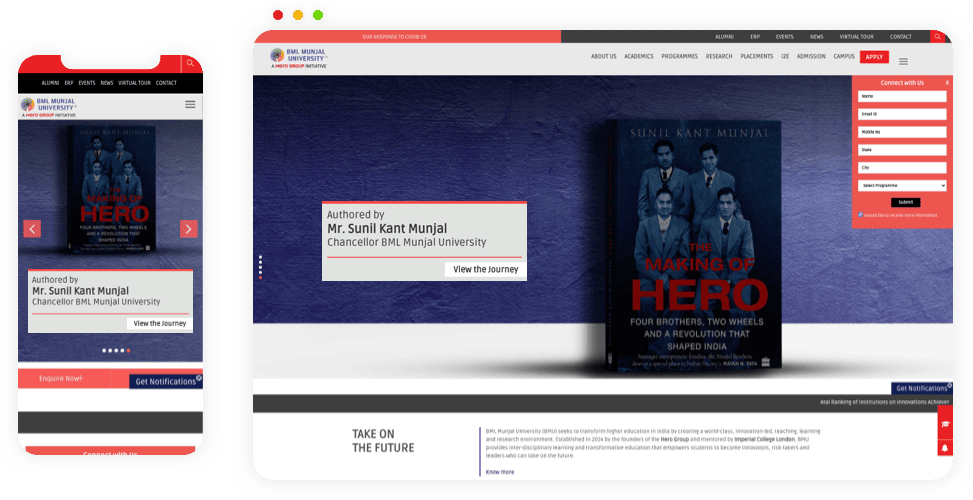Toggle 'I would like to receive more information' checkbox
This screenshot has width=973, height=500.
(x=860, y=215)
